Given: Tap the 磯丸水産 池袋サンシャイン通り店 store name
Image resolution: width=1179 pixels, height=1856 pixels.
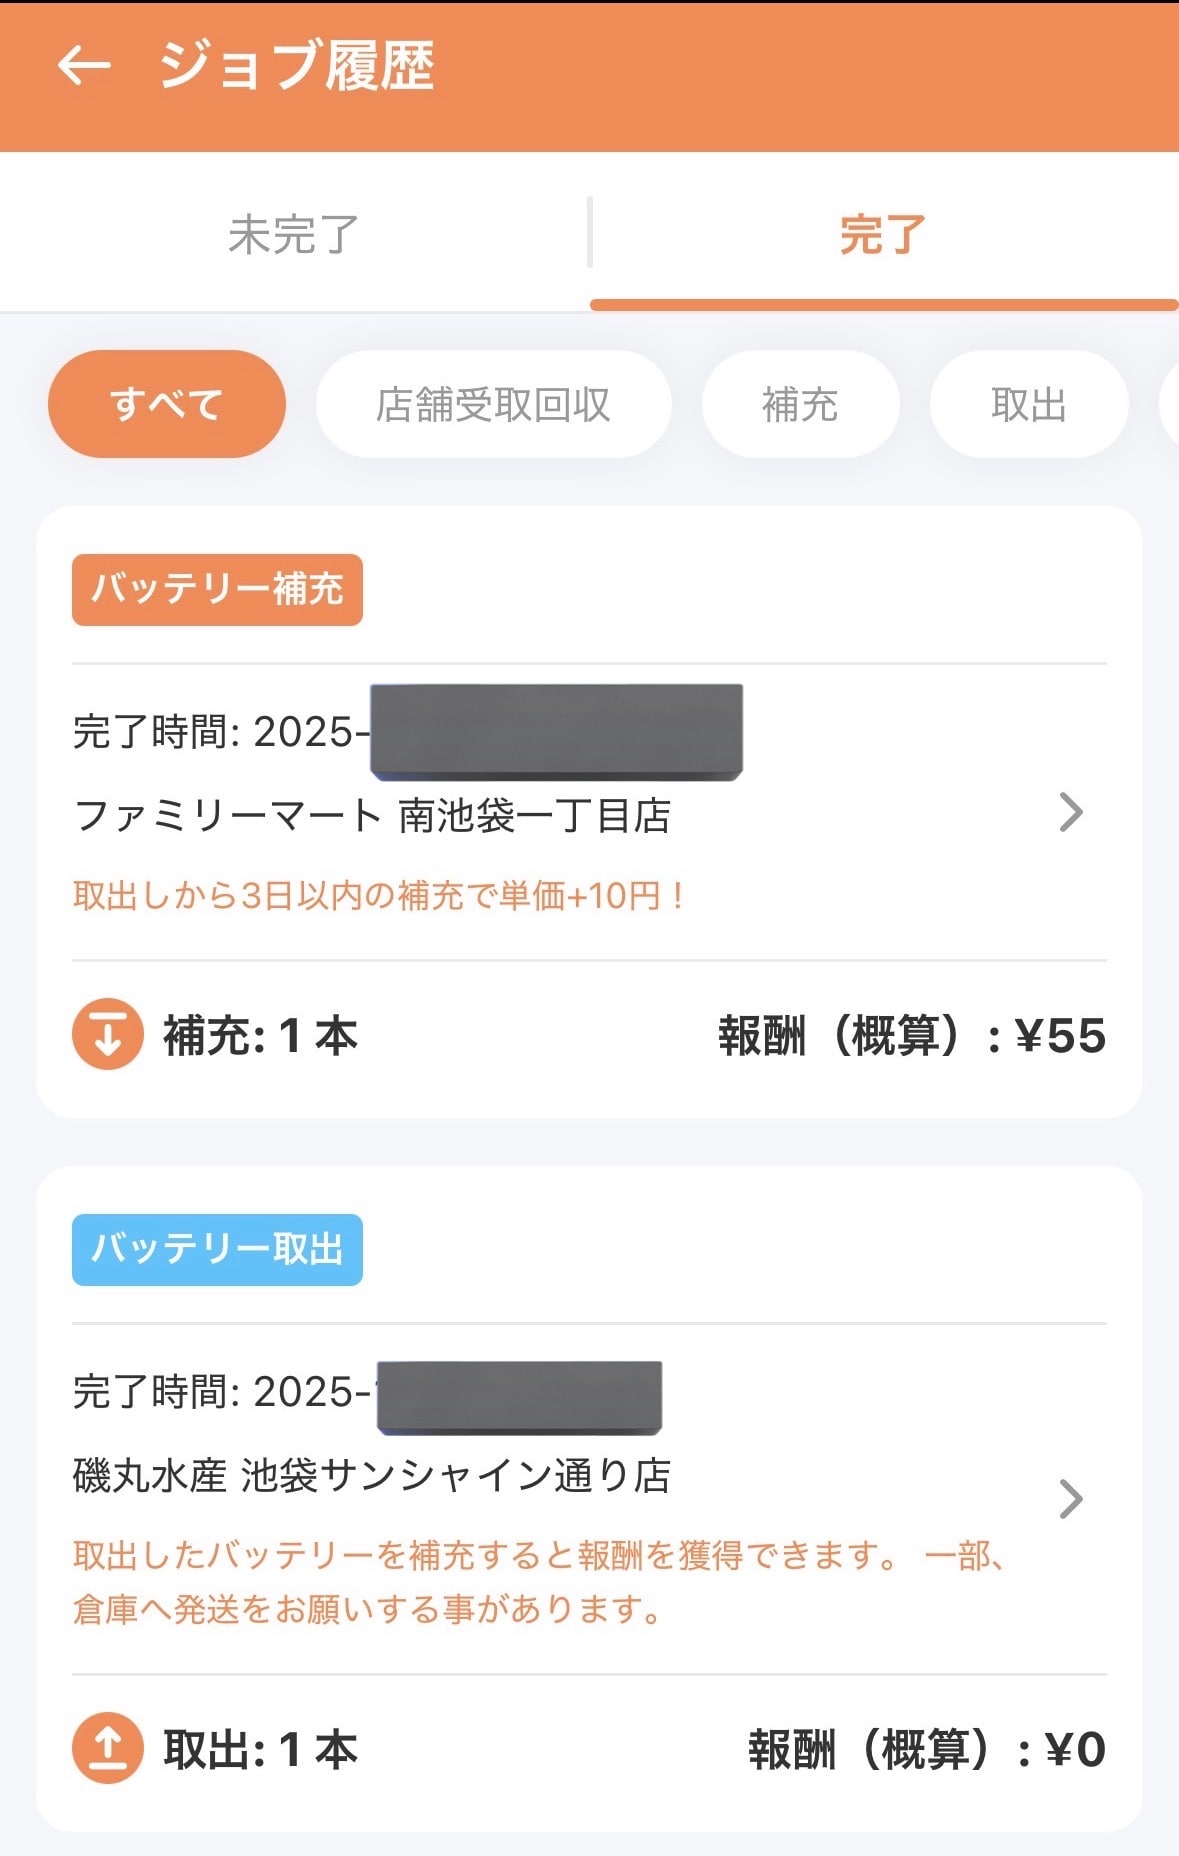Looking at the screenshot, I should (x=372, y=1476).
